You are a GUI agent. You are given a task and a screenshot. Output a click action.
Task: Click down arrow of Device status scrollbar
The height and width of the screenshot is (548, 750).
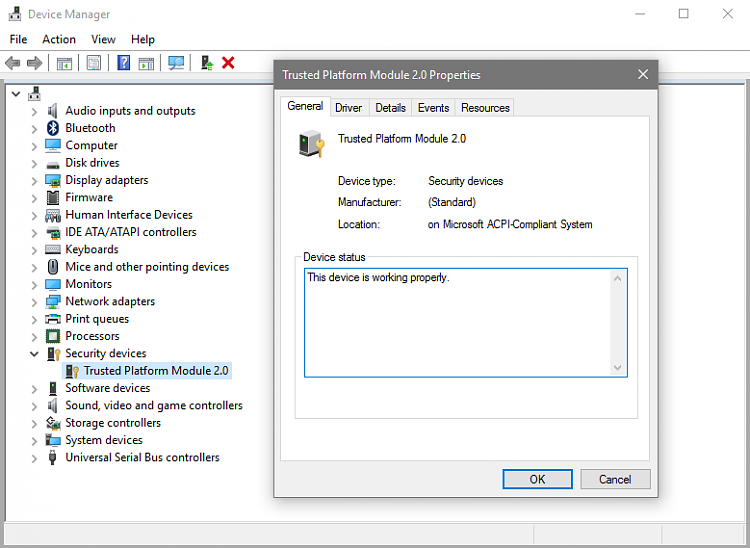[617, 367]
